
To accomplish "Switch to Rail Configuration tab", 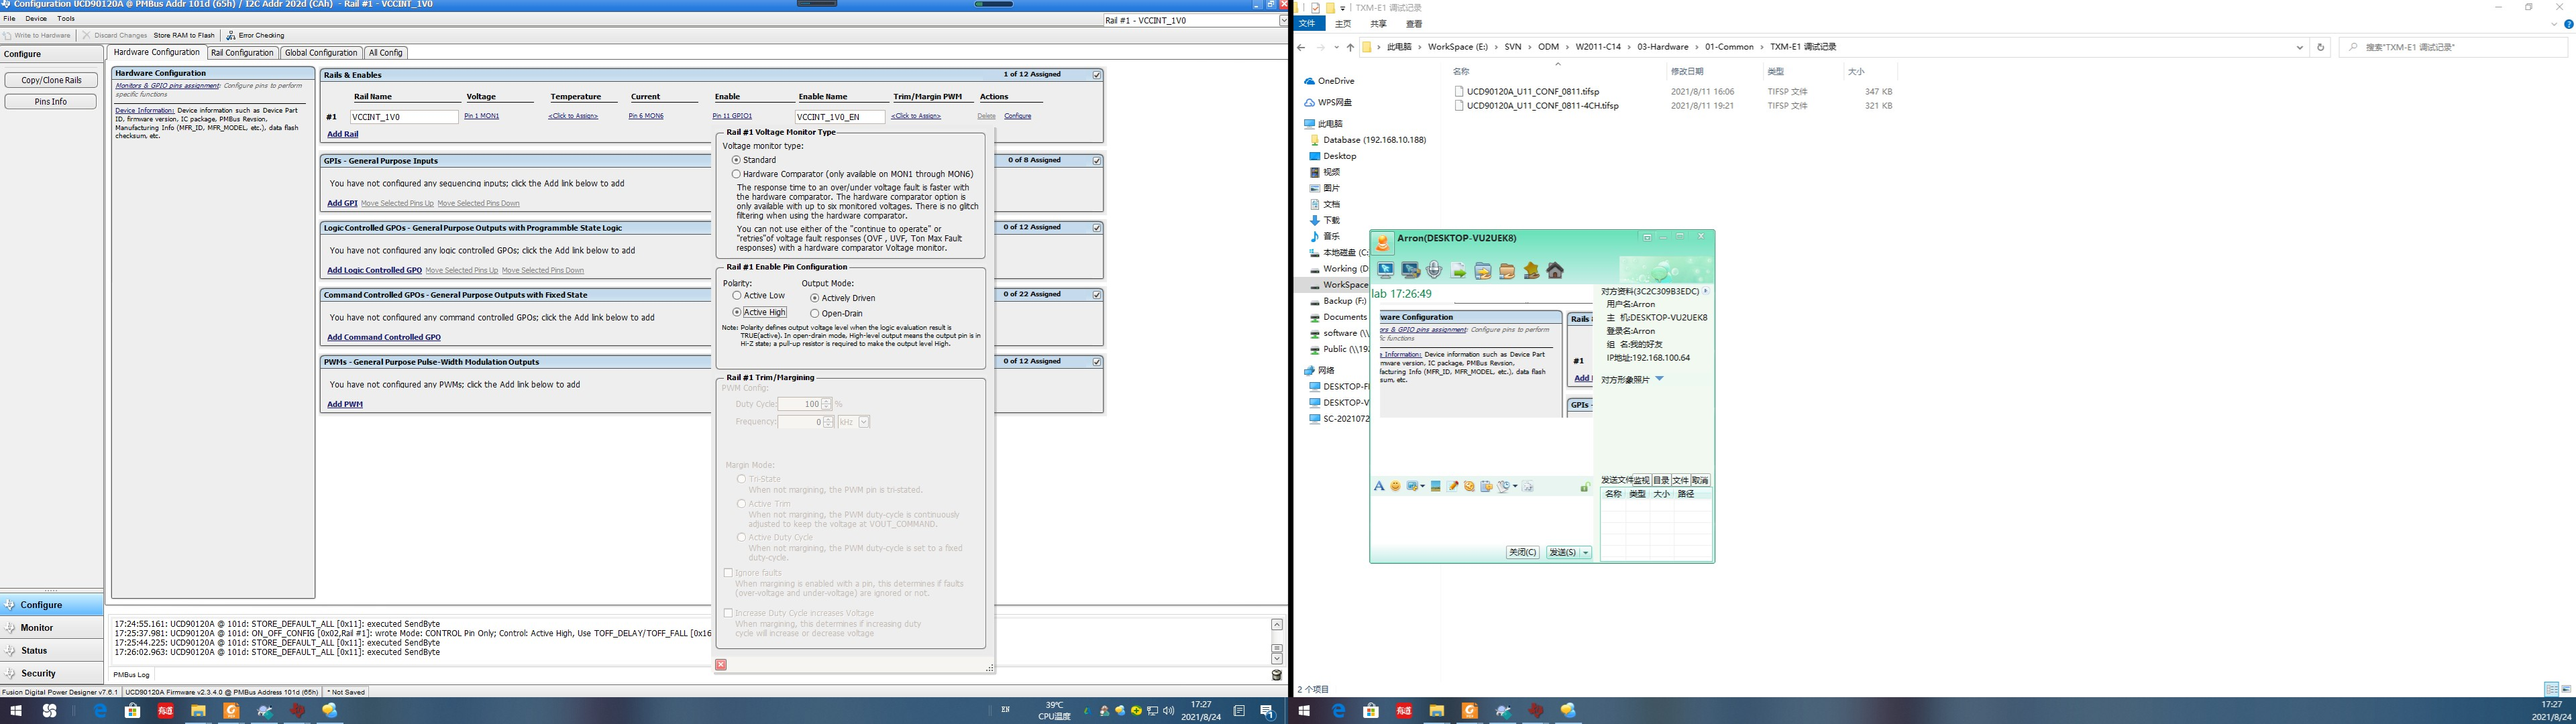I will click(242, 53).
